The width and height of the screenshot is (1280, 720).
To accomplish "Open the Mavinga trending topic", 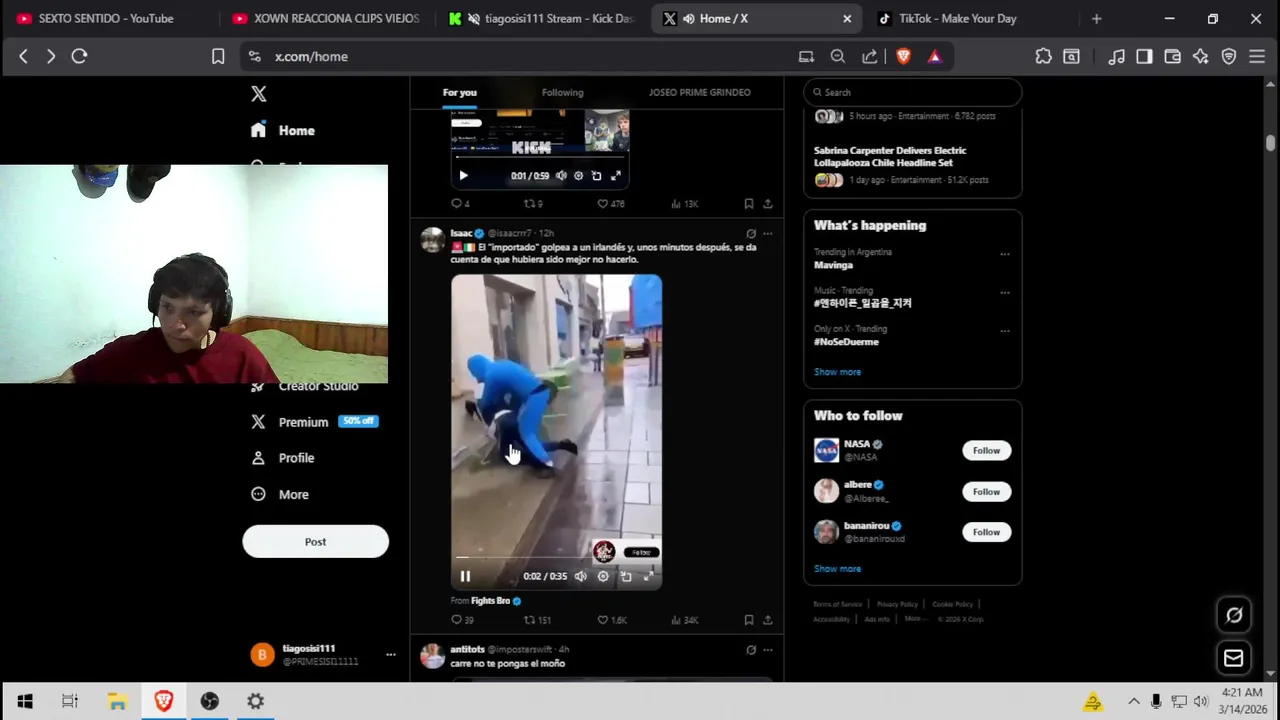I will click(x=833, y=265).
